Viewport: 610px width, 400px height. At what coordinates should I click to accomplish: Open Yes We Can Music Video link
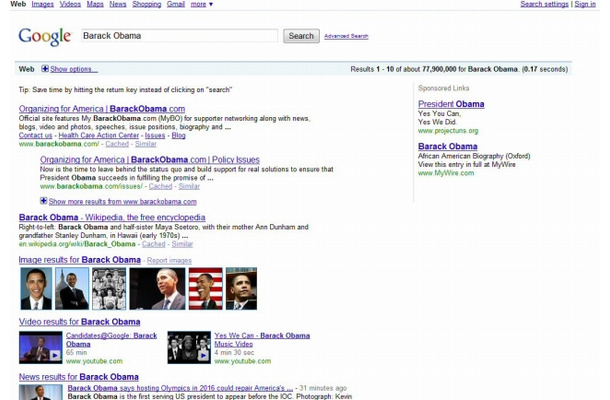262,340
